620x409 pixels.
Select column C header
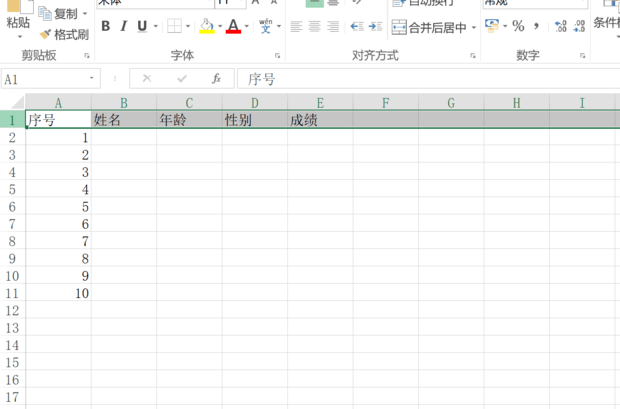(x=189, y=102)
